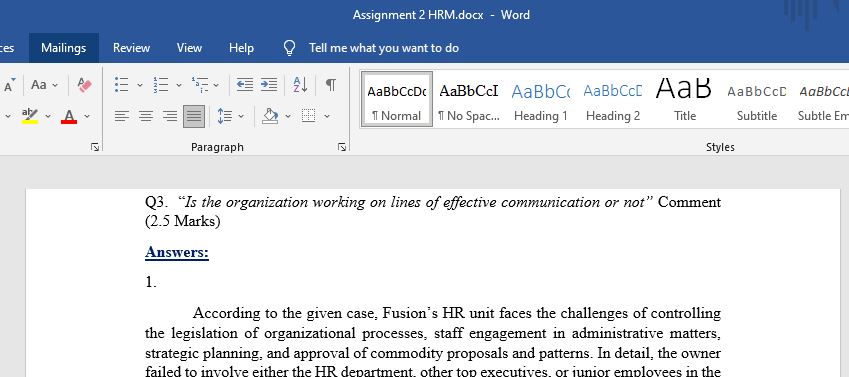
Task: Apply borders to the paragraph
Action: tap(309, 116)
